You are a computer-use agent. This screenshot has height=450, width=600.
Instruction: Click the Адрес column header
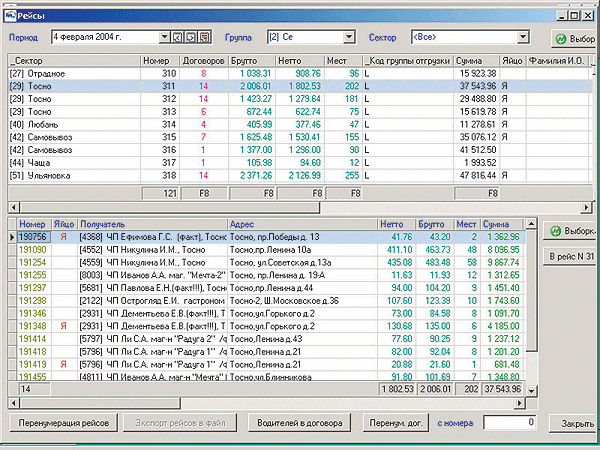click(303, 224)
